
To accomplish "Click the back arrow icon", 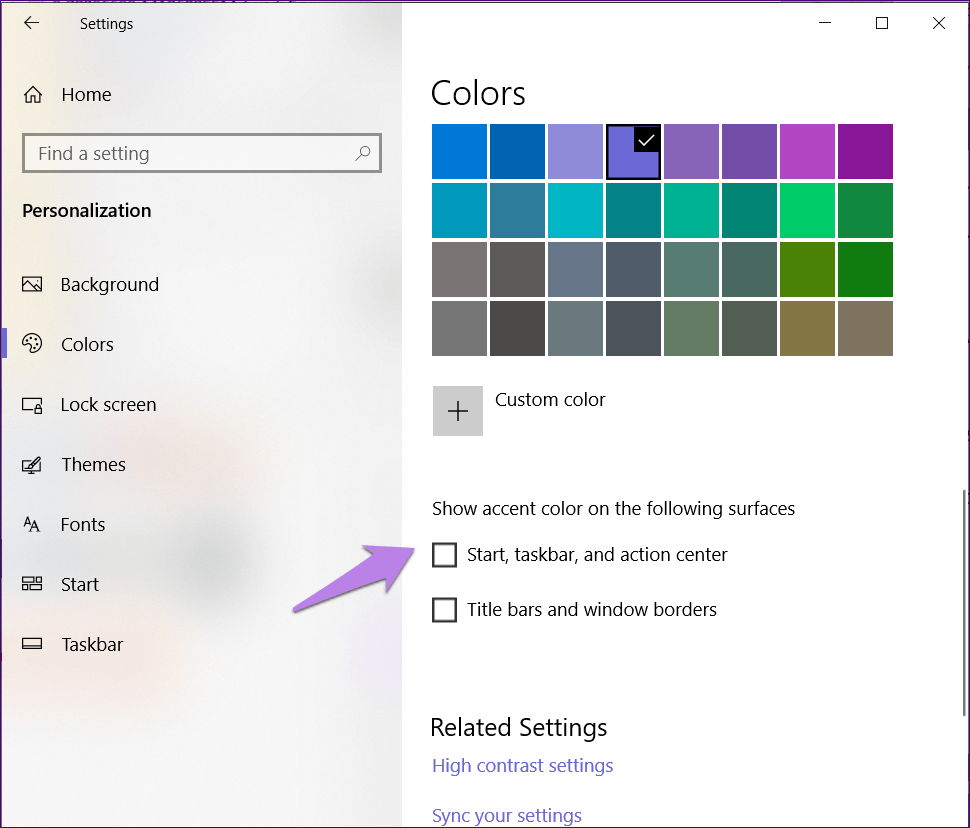I will coord(32,23).
